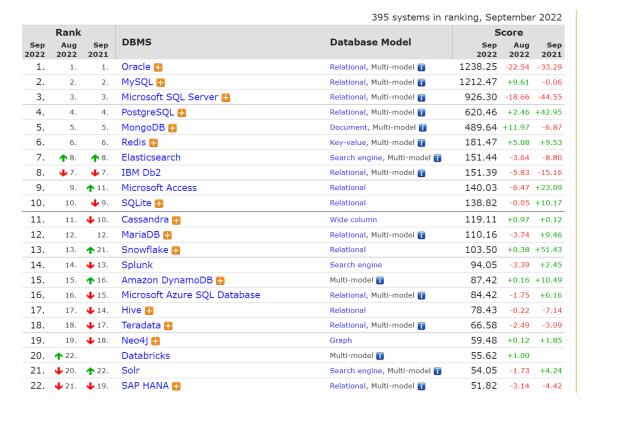Open the Solr link
Viewport: 627px width, 421px height.
131,371
